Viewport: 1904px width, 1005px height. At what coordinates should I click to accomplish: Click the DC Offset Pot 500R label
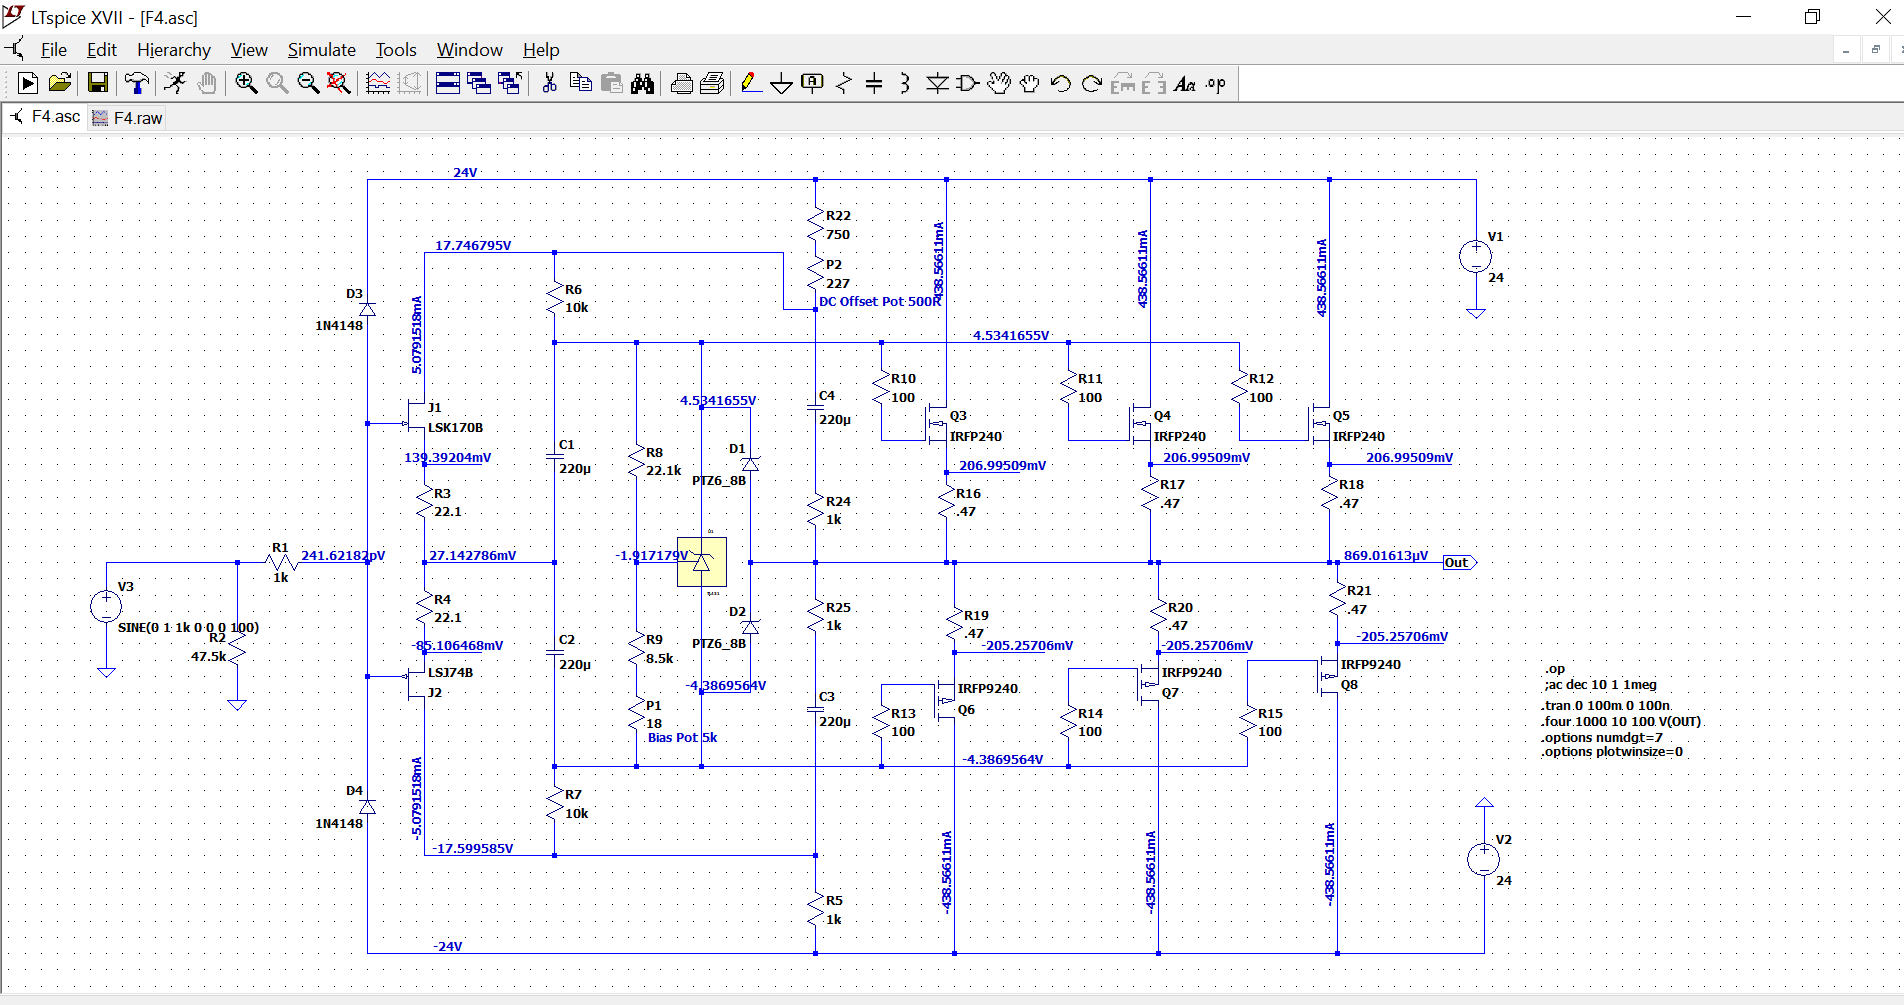[880, 301]
